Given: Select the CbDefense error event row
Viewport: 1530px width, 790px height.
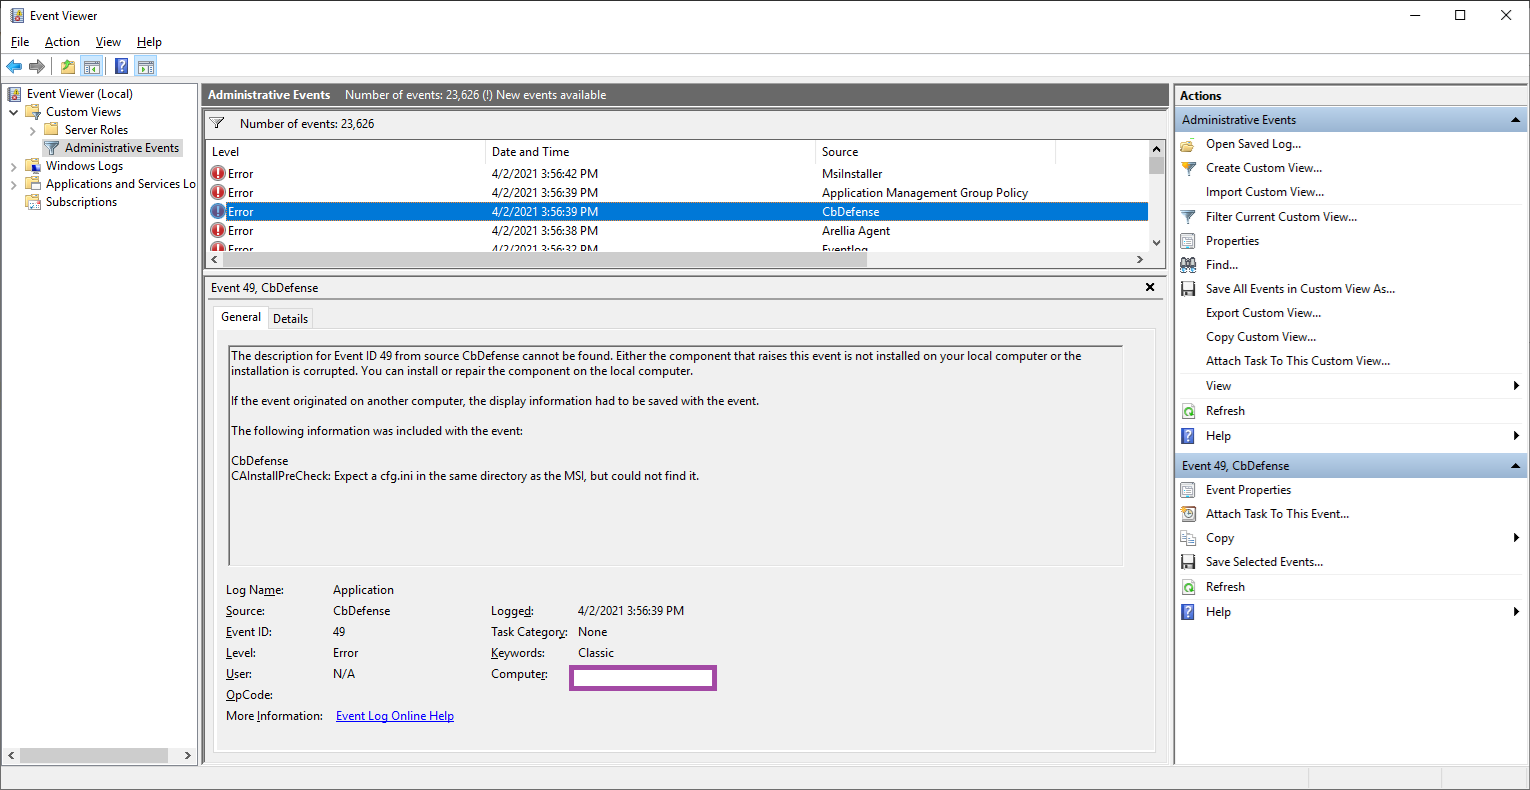Looking at the screenshot, I should click(x=677, y=212).
